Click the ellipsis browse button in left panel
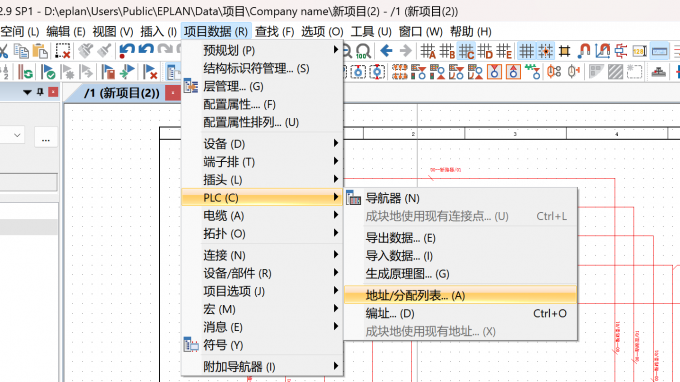The width and height of the screenshot is (680, 382). point(46,137)
